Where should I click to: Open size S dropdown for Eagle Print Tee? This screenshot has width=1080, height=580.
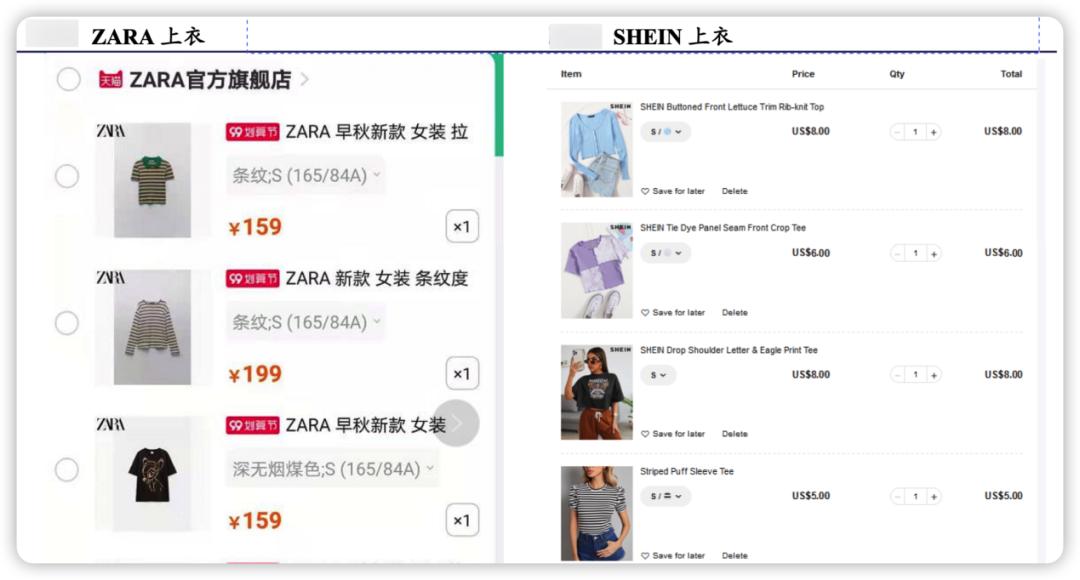pyautogui.click(x=658, y=375)
